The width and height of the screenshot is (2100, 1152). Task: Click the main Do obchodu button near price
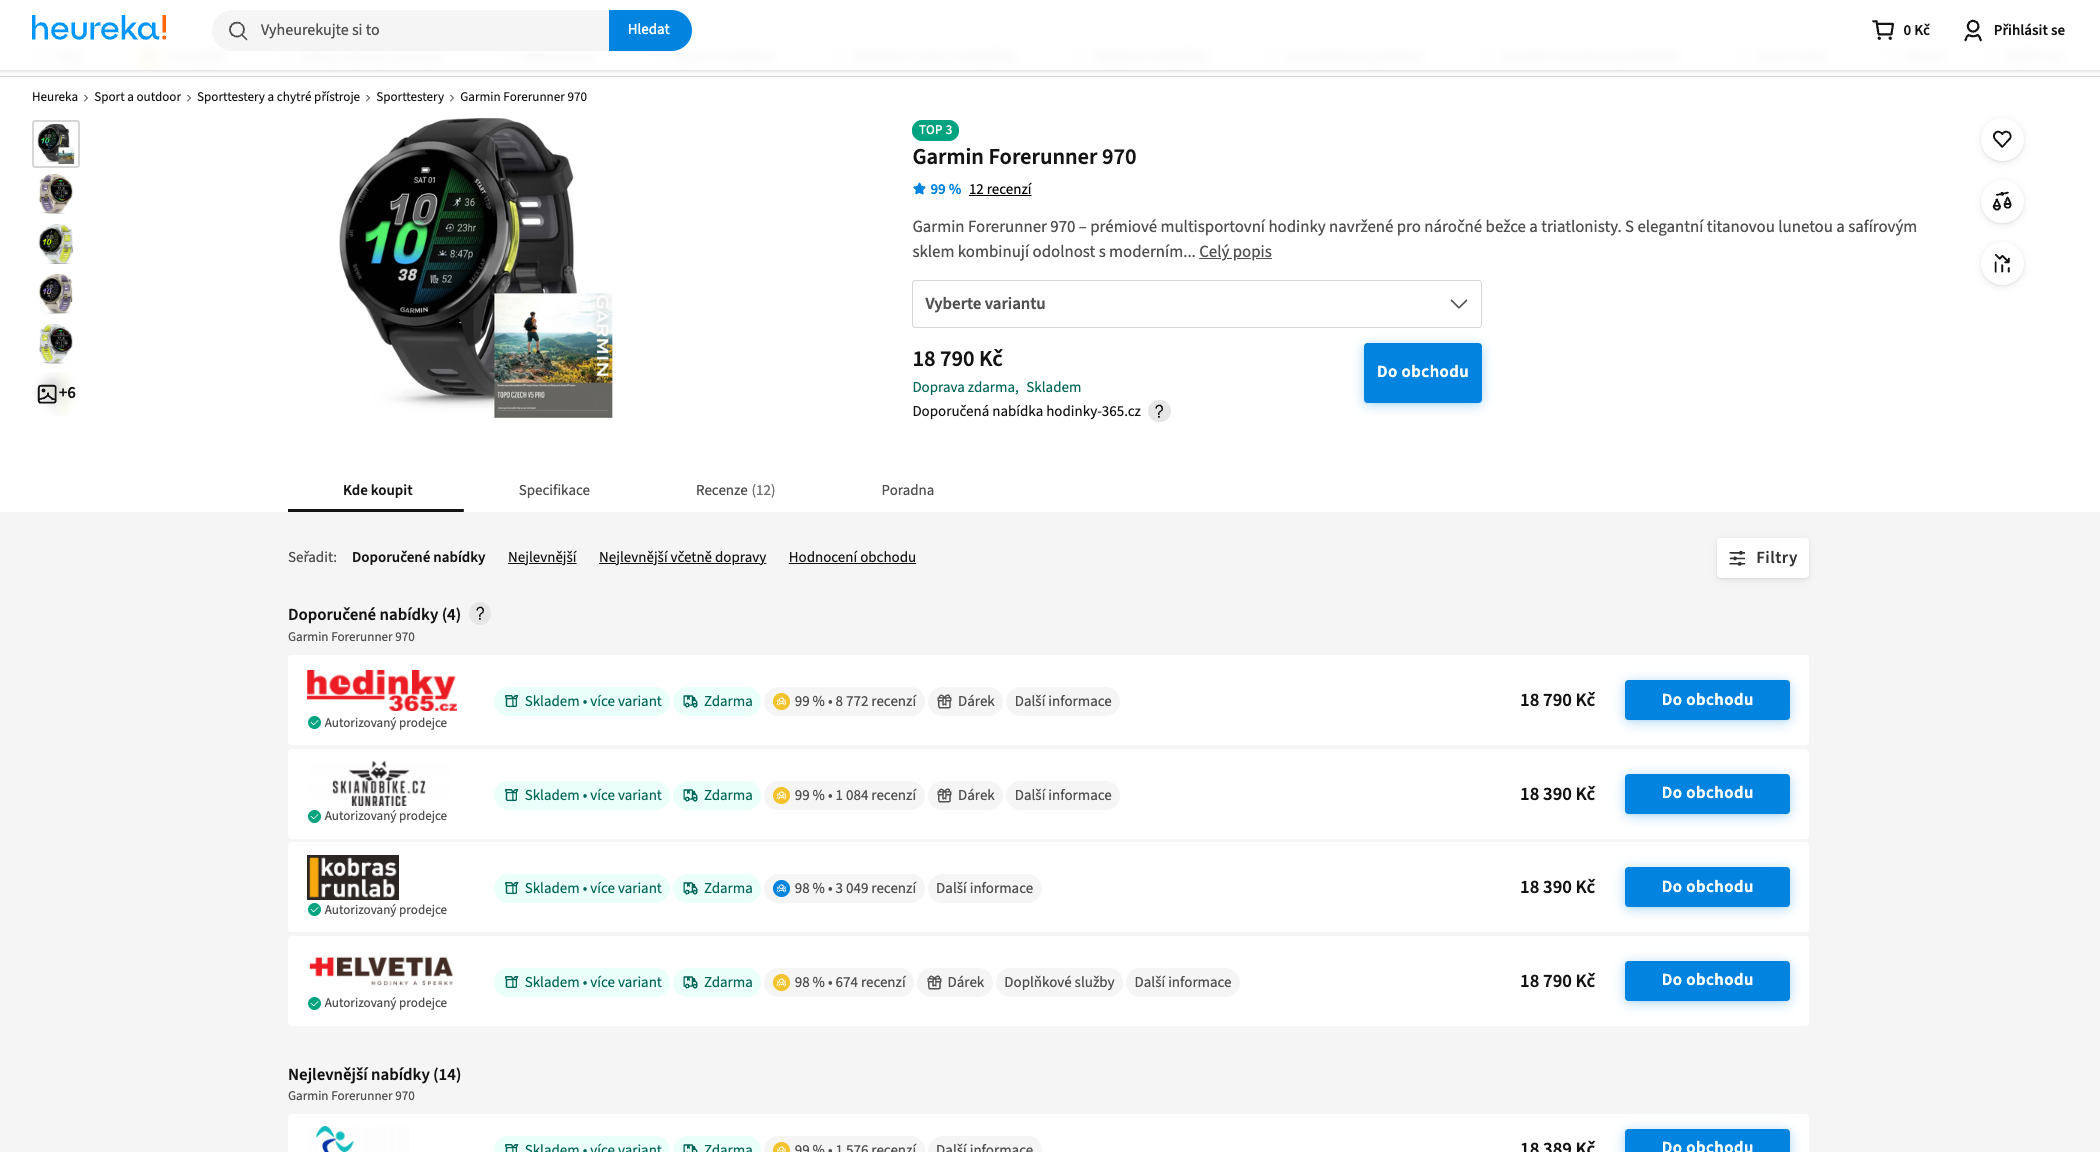coord(1422,372)
